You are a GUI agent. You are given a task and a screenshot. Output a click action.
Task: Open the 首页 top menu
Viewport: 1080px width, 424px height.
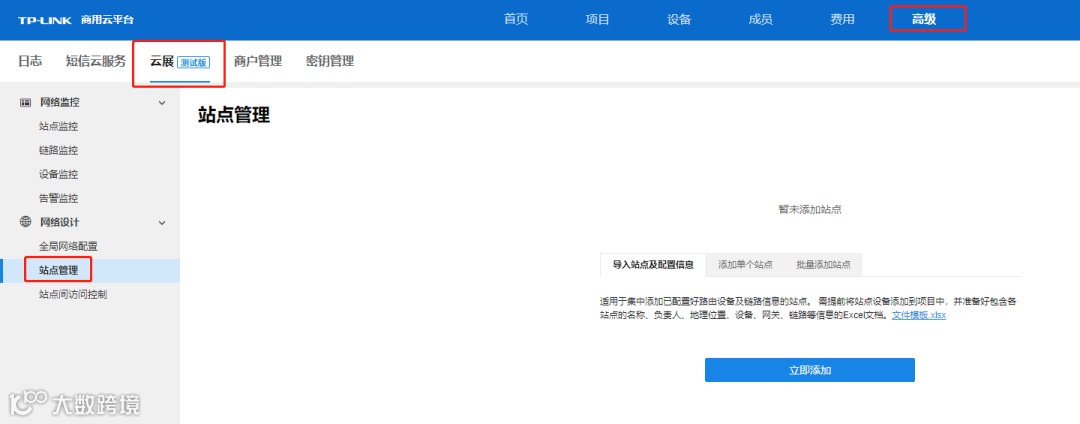pyautogui.click(x=516, y=19)
